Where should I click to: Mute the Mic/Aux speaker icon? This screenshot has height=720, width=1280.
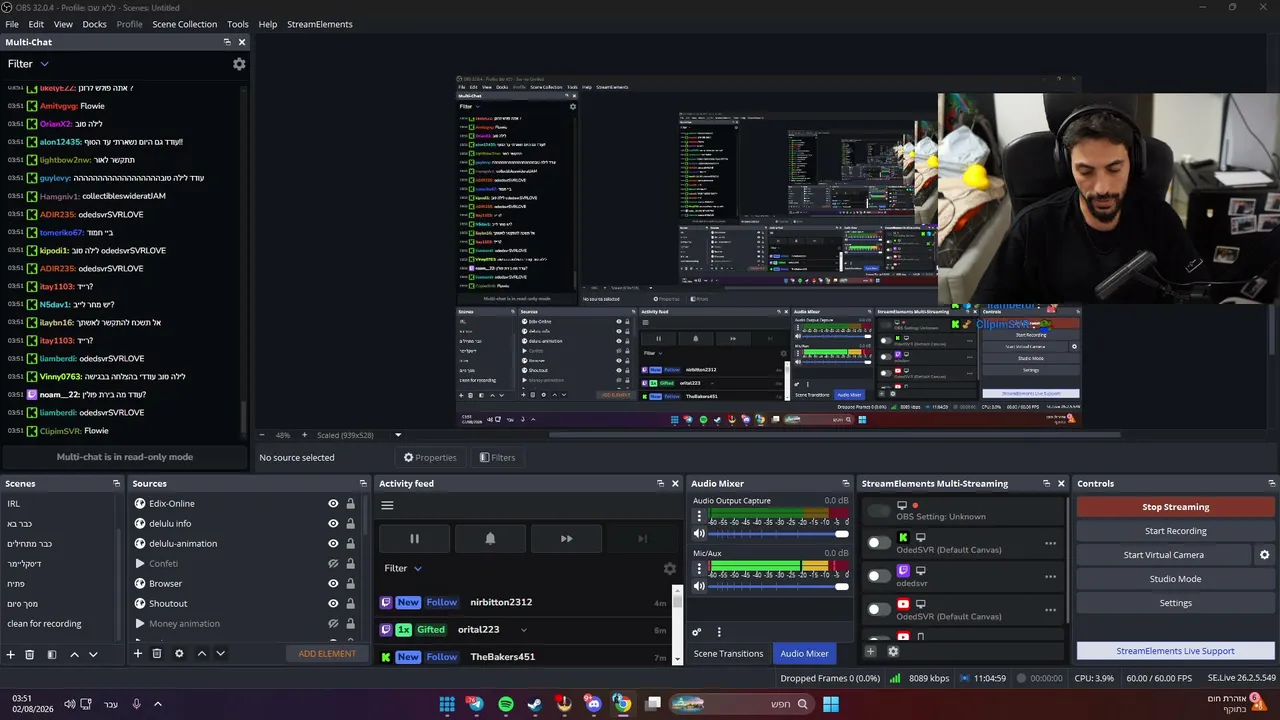(700, 586)
